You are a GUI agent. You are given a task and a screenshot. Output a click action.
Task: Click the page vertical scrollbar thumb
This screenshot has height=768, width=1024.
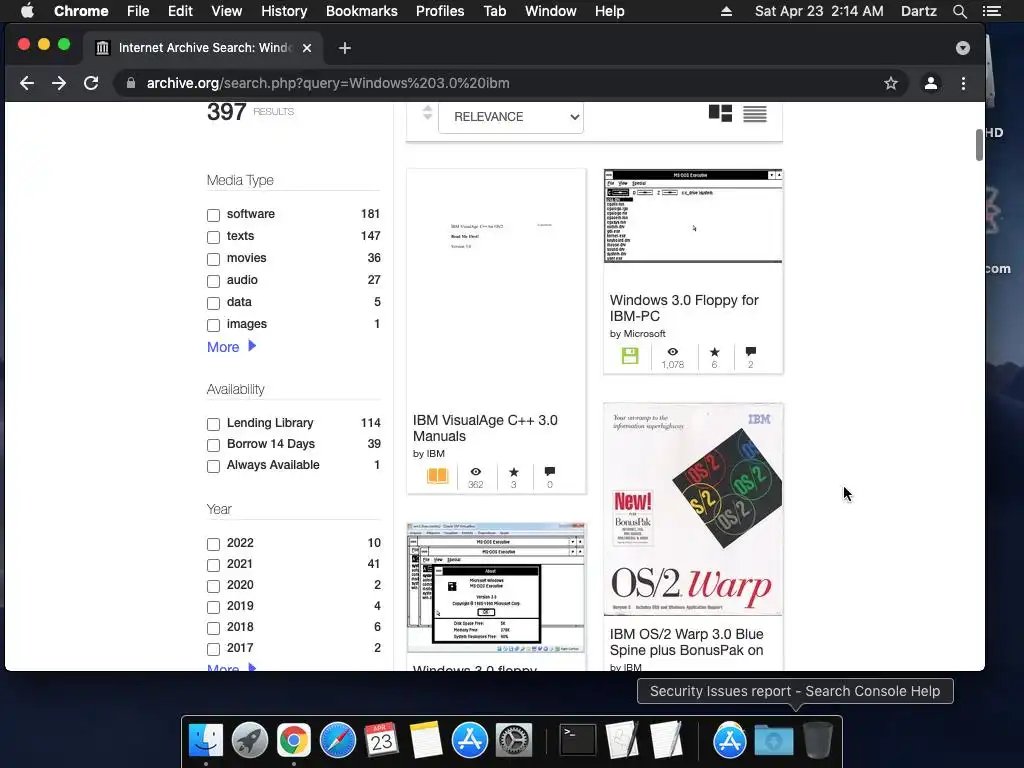(979, 144)
